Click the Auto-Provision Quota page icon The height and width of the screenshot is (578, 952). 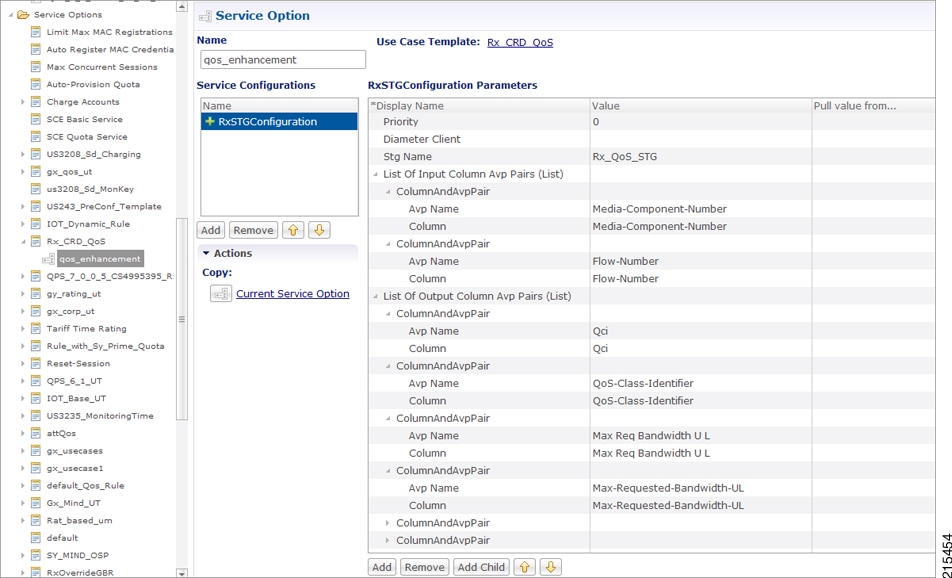click(36, 84)
